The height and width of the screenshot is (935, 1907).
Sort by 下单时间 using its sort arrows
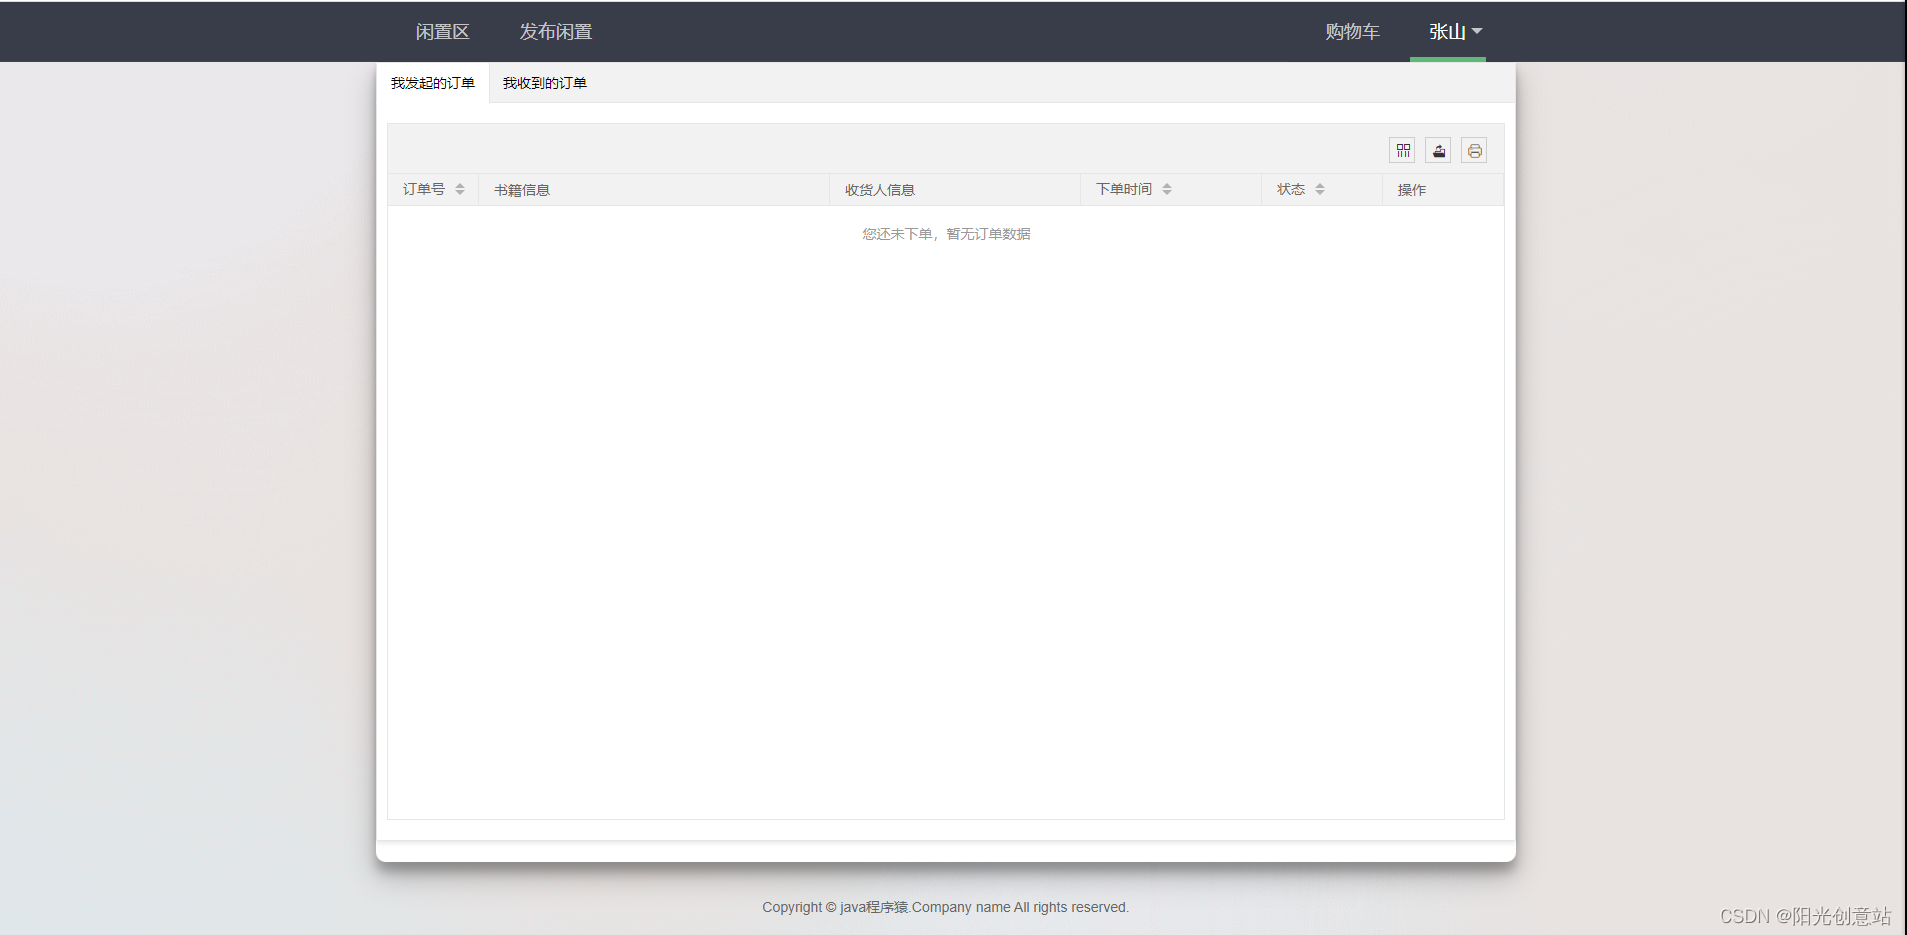[x=1167, y=189]
